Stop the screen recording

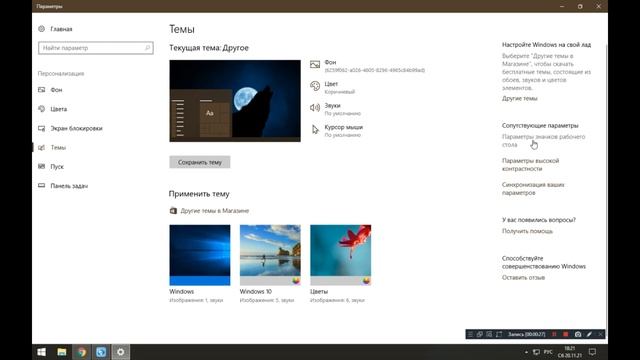pyautogui.click(x=566, y=334)
